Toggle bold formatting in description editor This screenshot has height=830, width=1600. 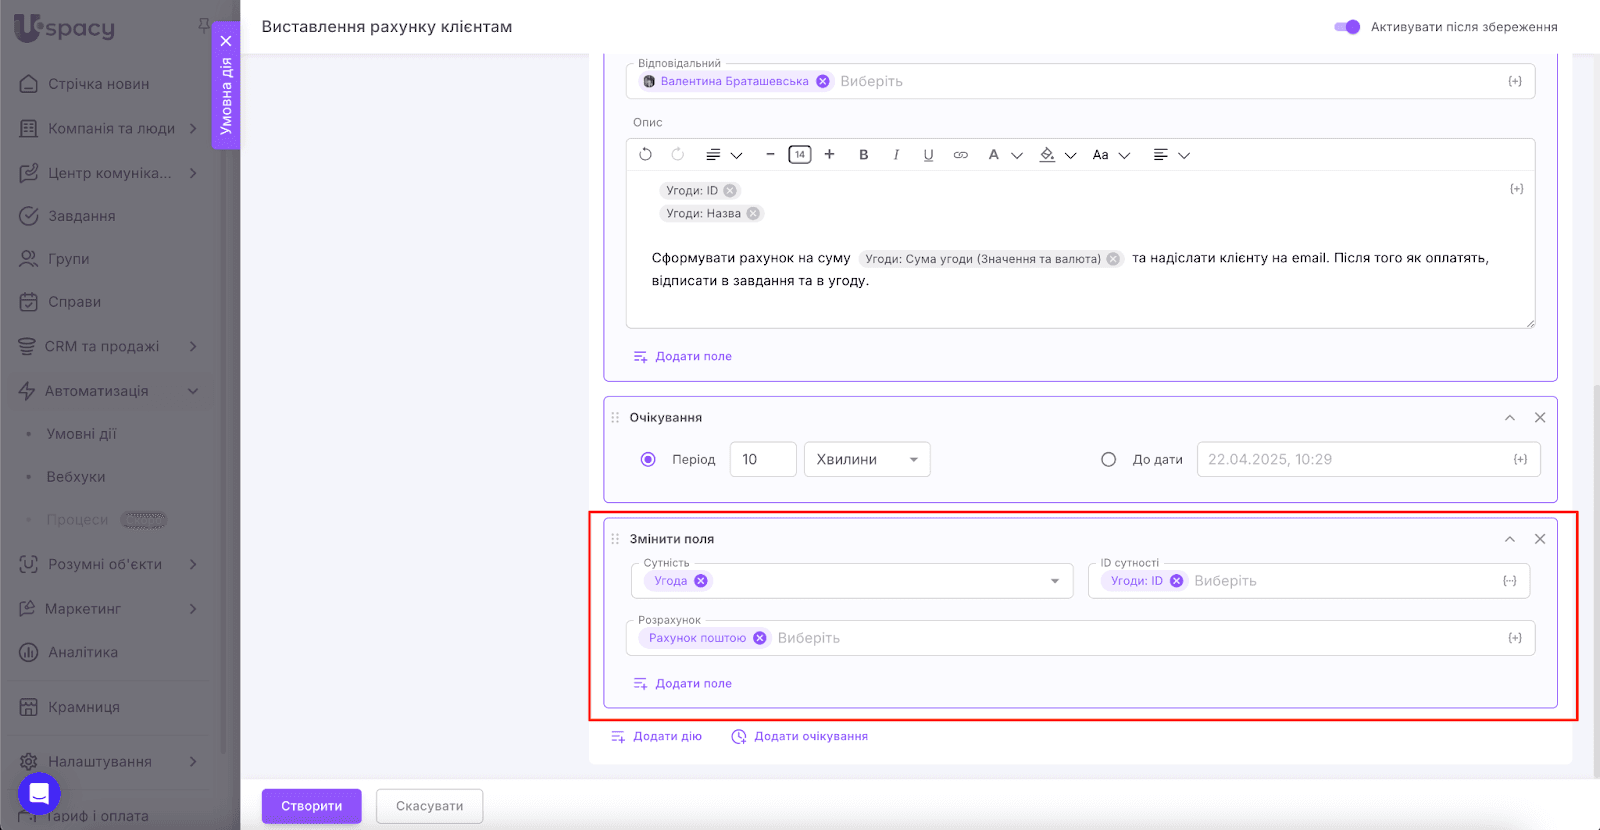863,155
